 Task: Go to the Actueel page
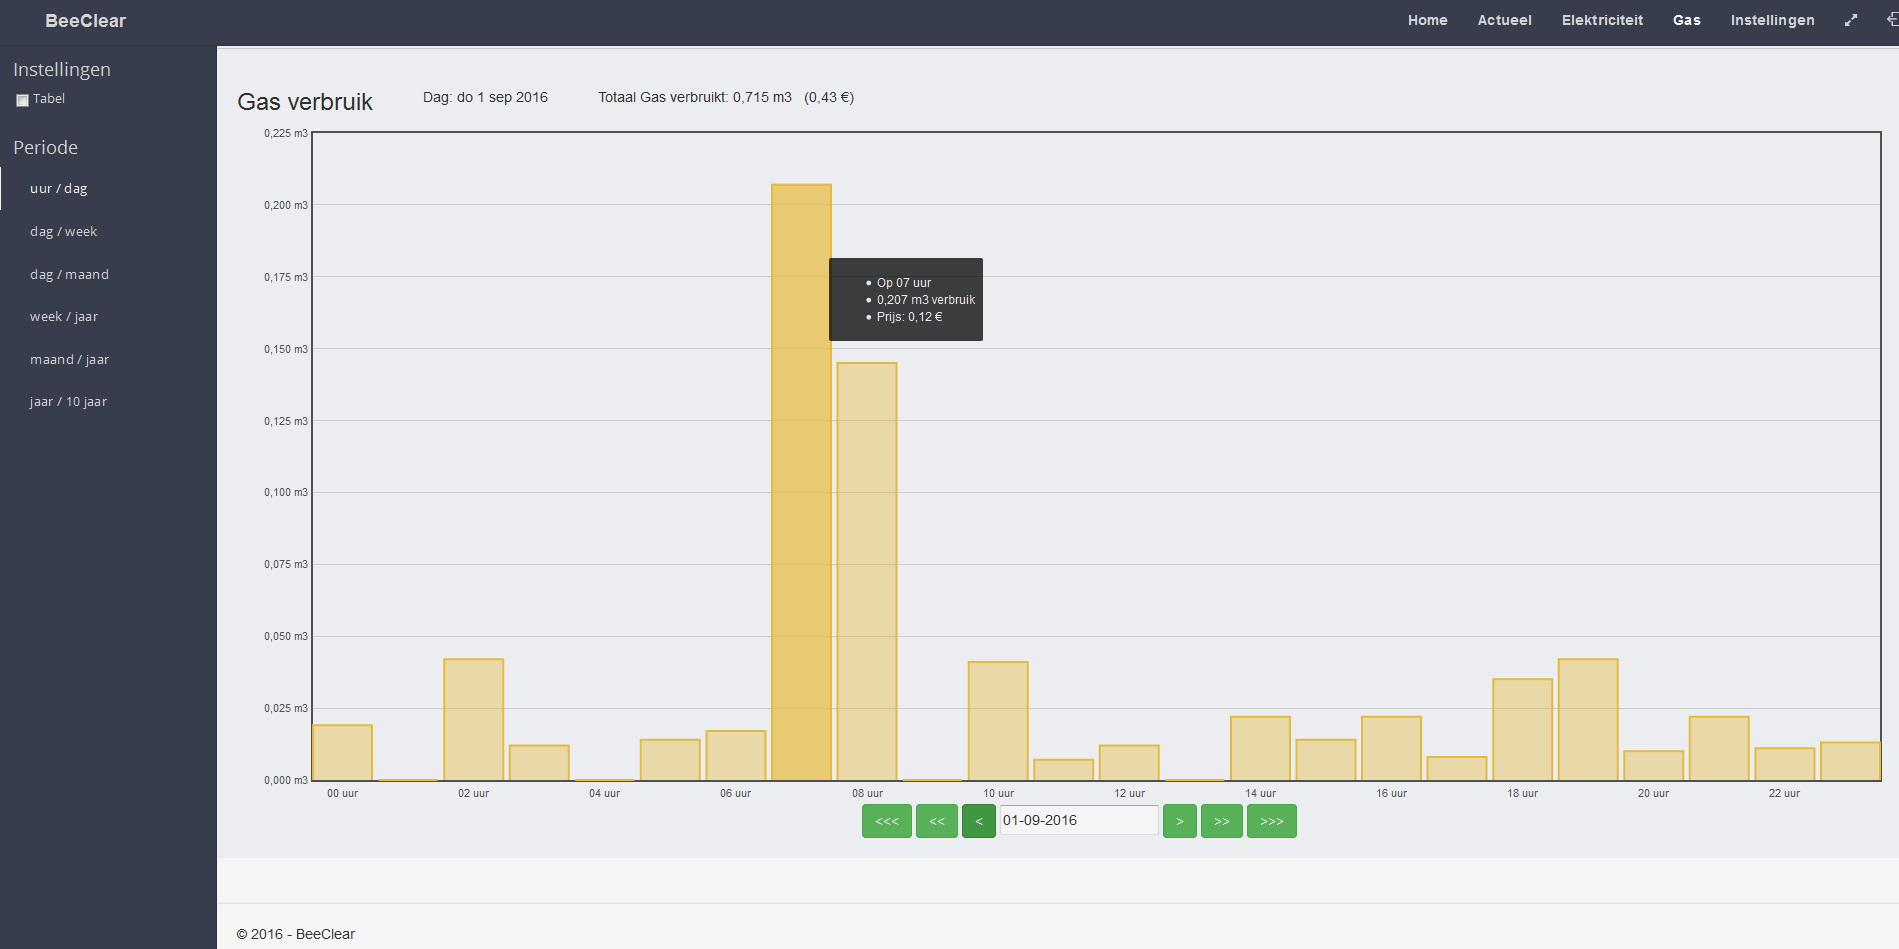[x=1504, y=20]
